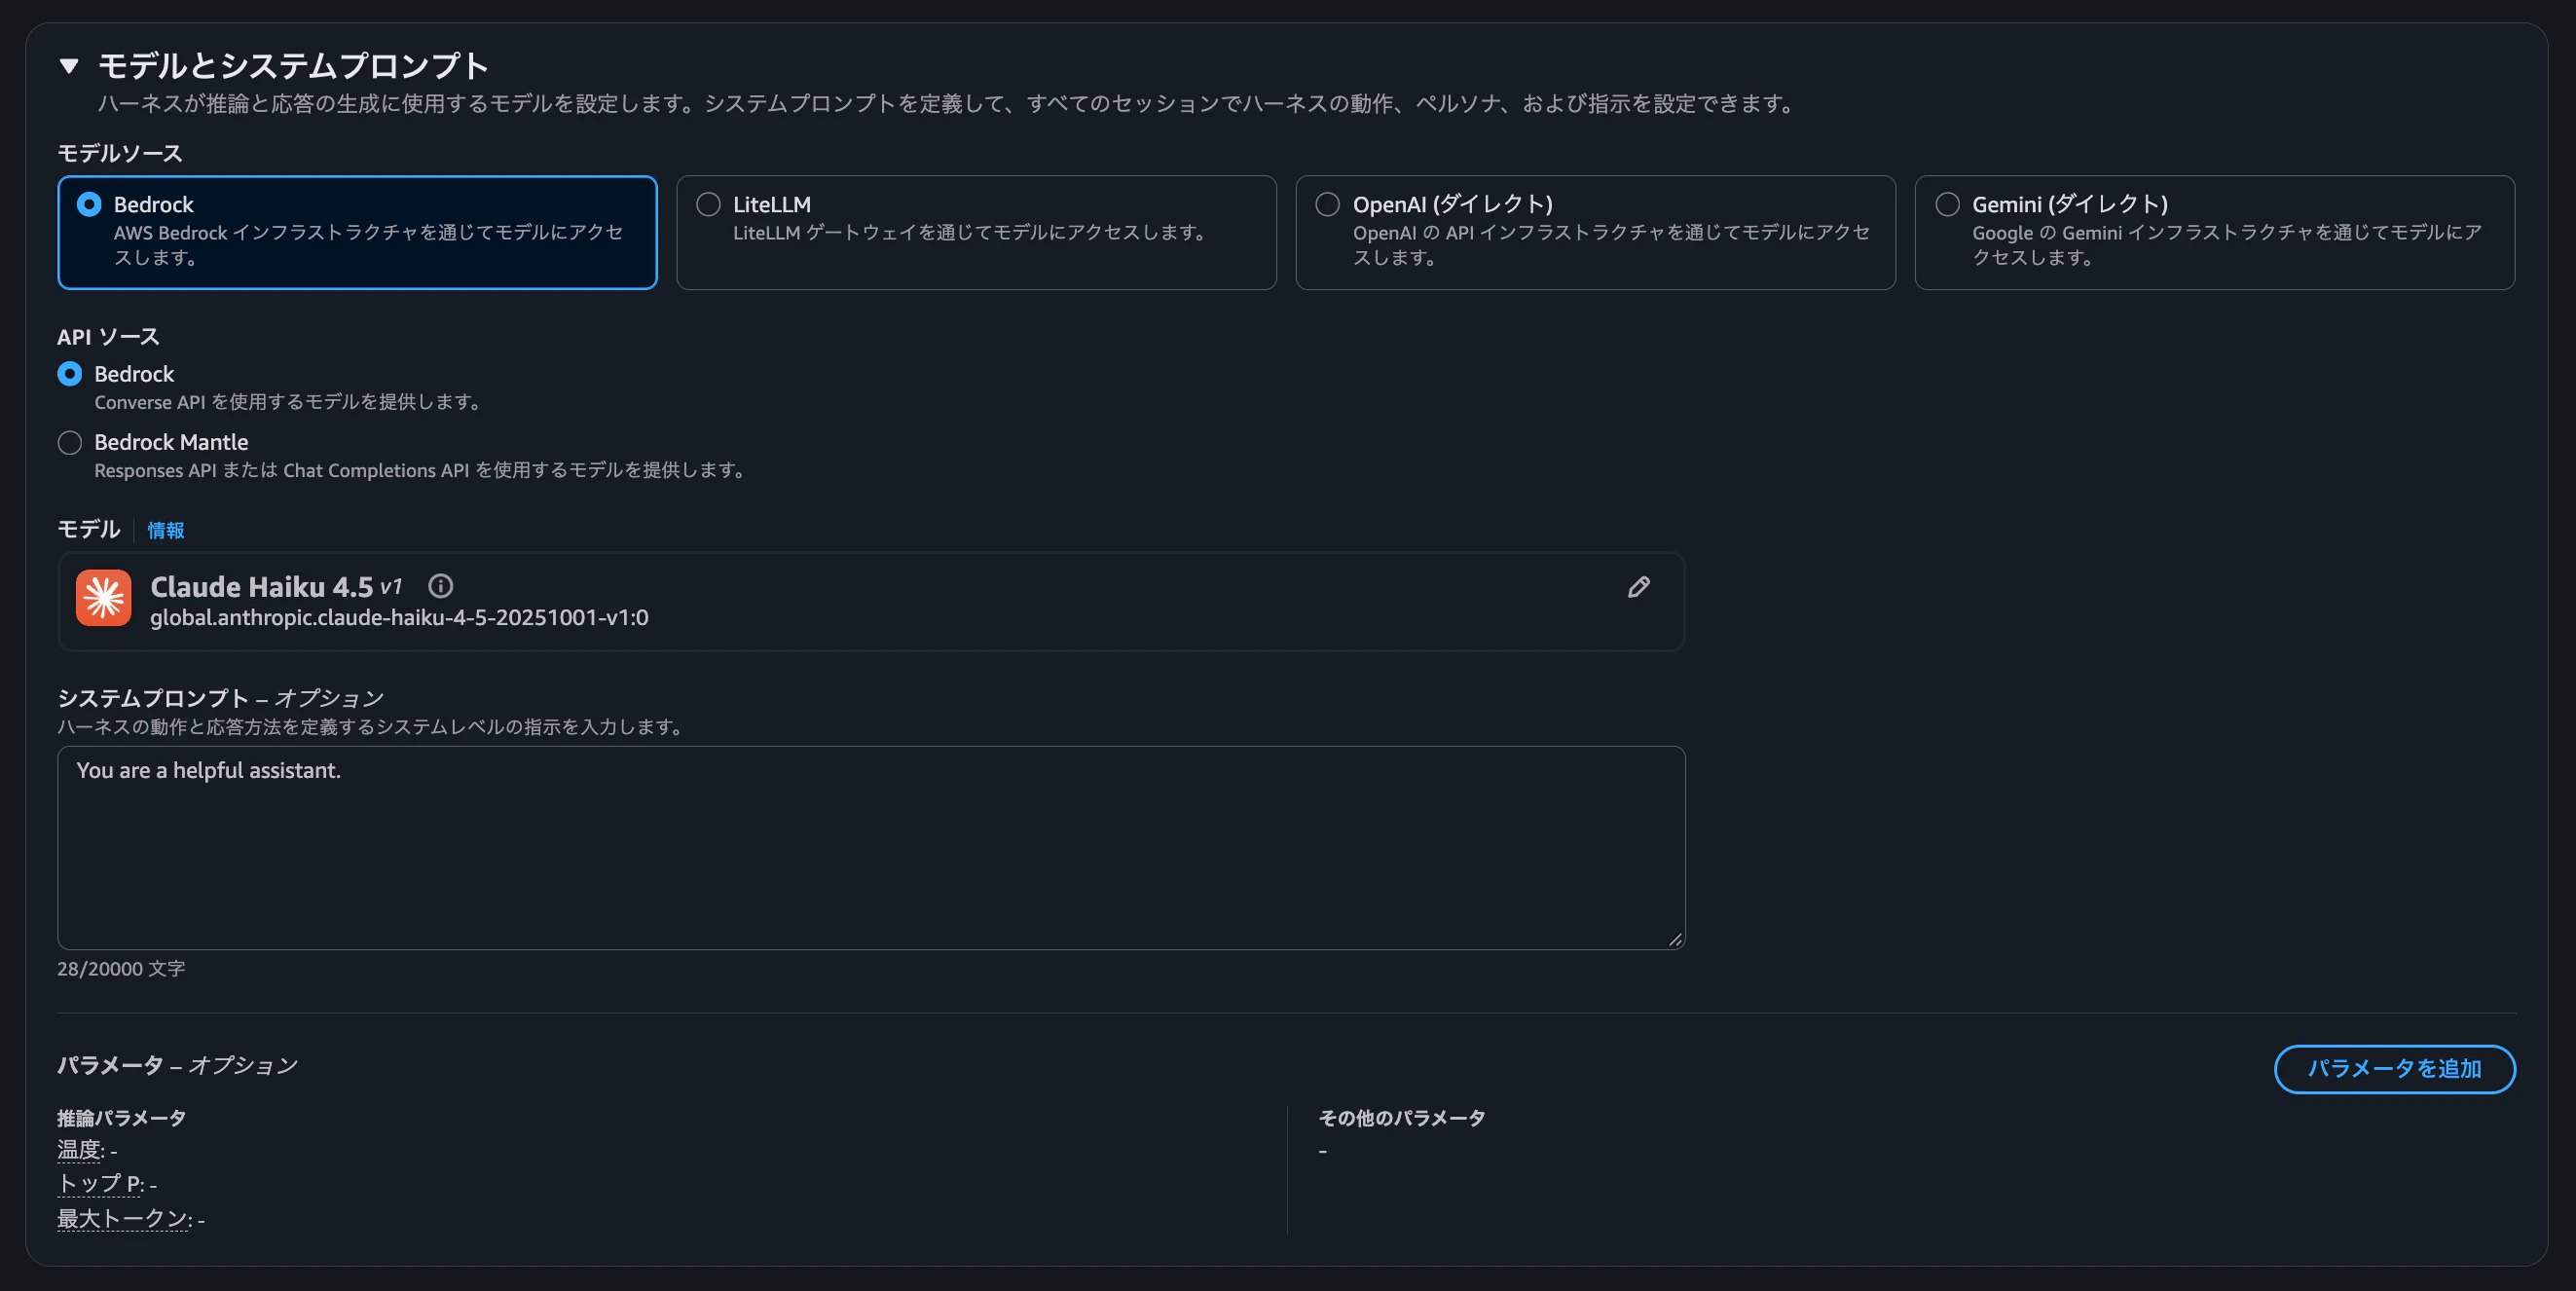Click the API ソース label
The image size is (2576, 1291).
click(108, 337)
